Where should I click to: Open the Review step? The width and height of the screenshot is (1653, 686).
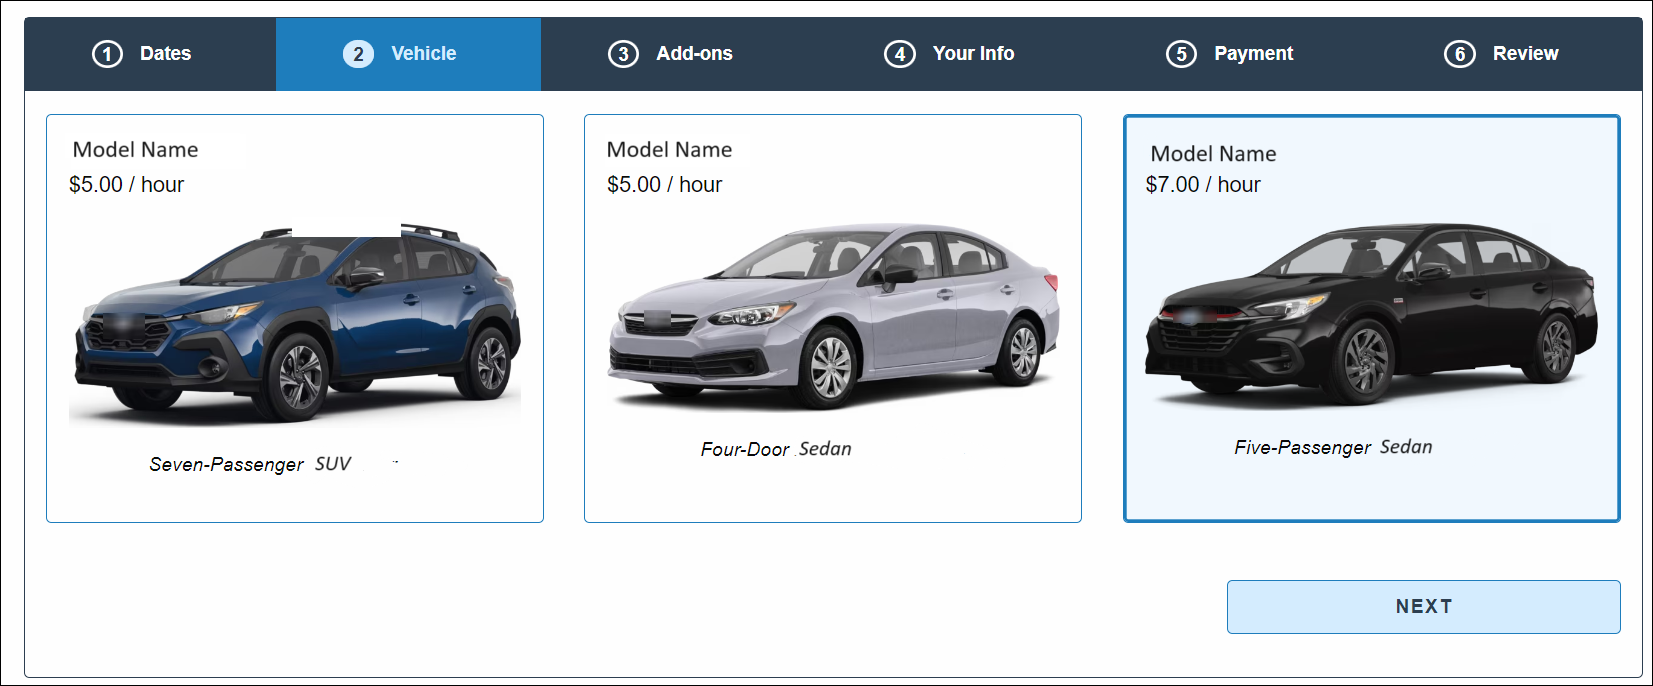[1525, 54]
